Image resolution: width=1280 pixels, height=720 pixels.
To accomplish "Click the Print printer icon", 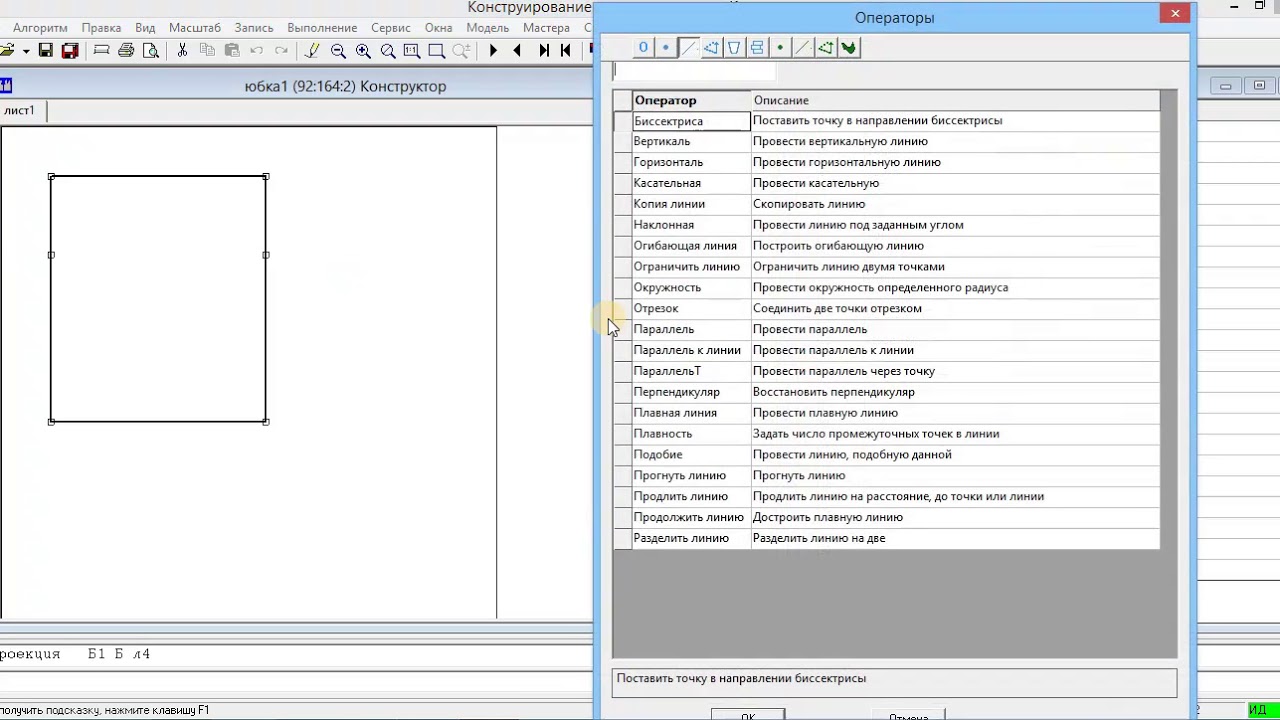I will click(x=126, y=50).
